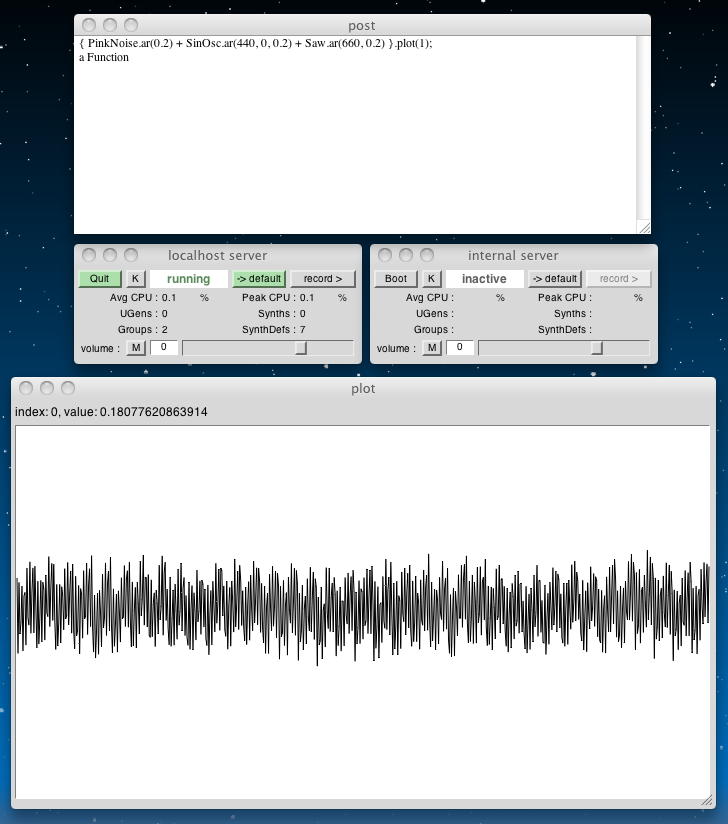Minimize the post window
Screen dimensions: 728x824
(110, 25)
